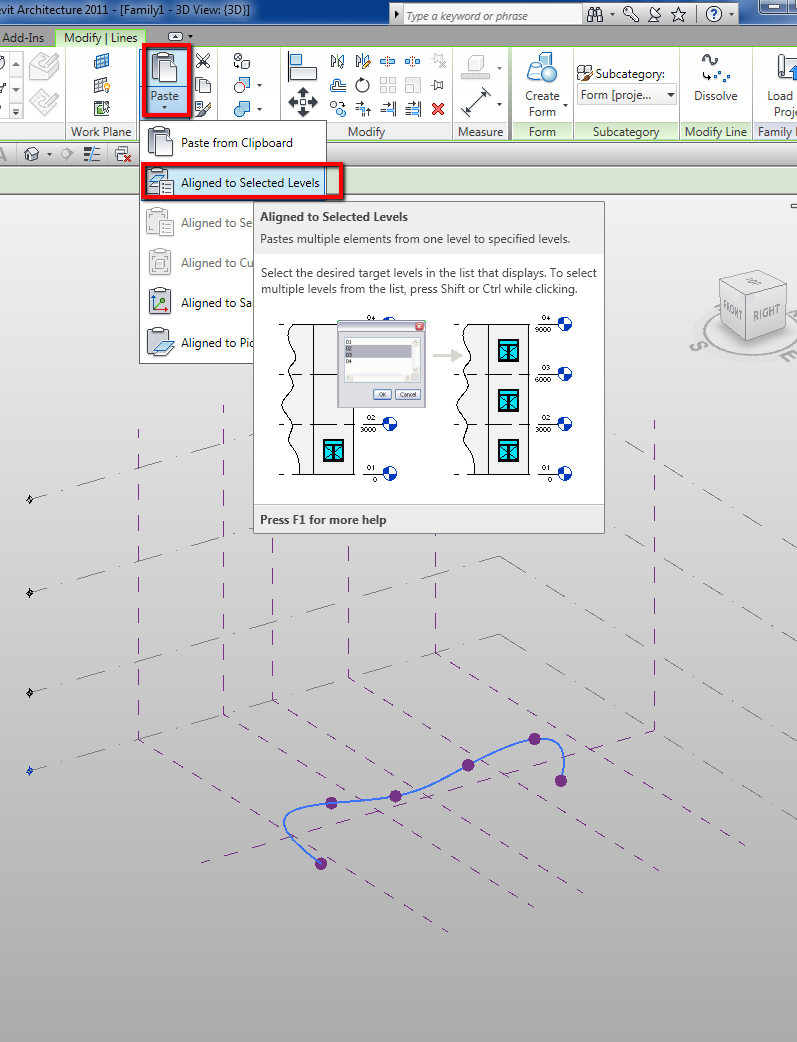This screenshot has width=797, height=1042.
Task: Click the binoculars search button
Action: (596, 15)
